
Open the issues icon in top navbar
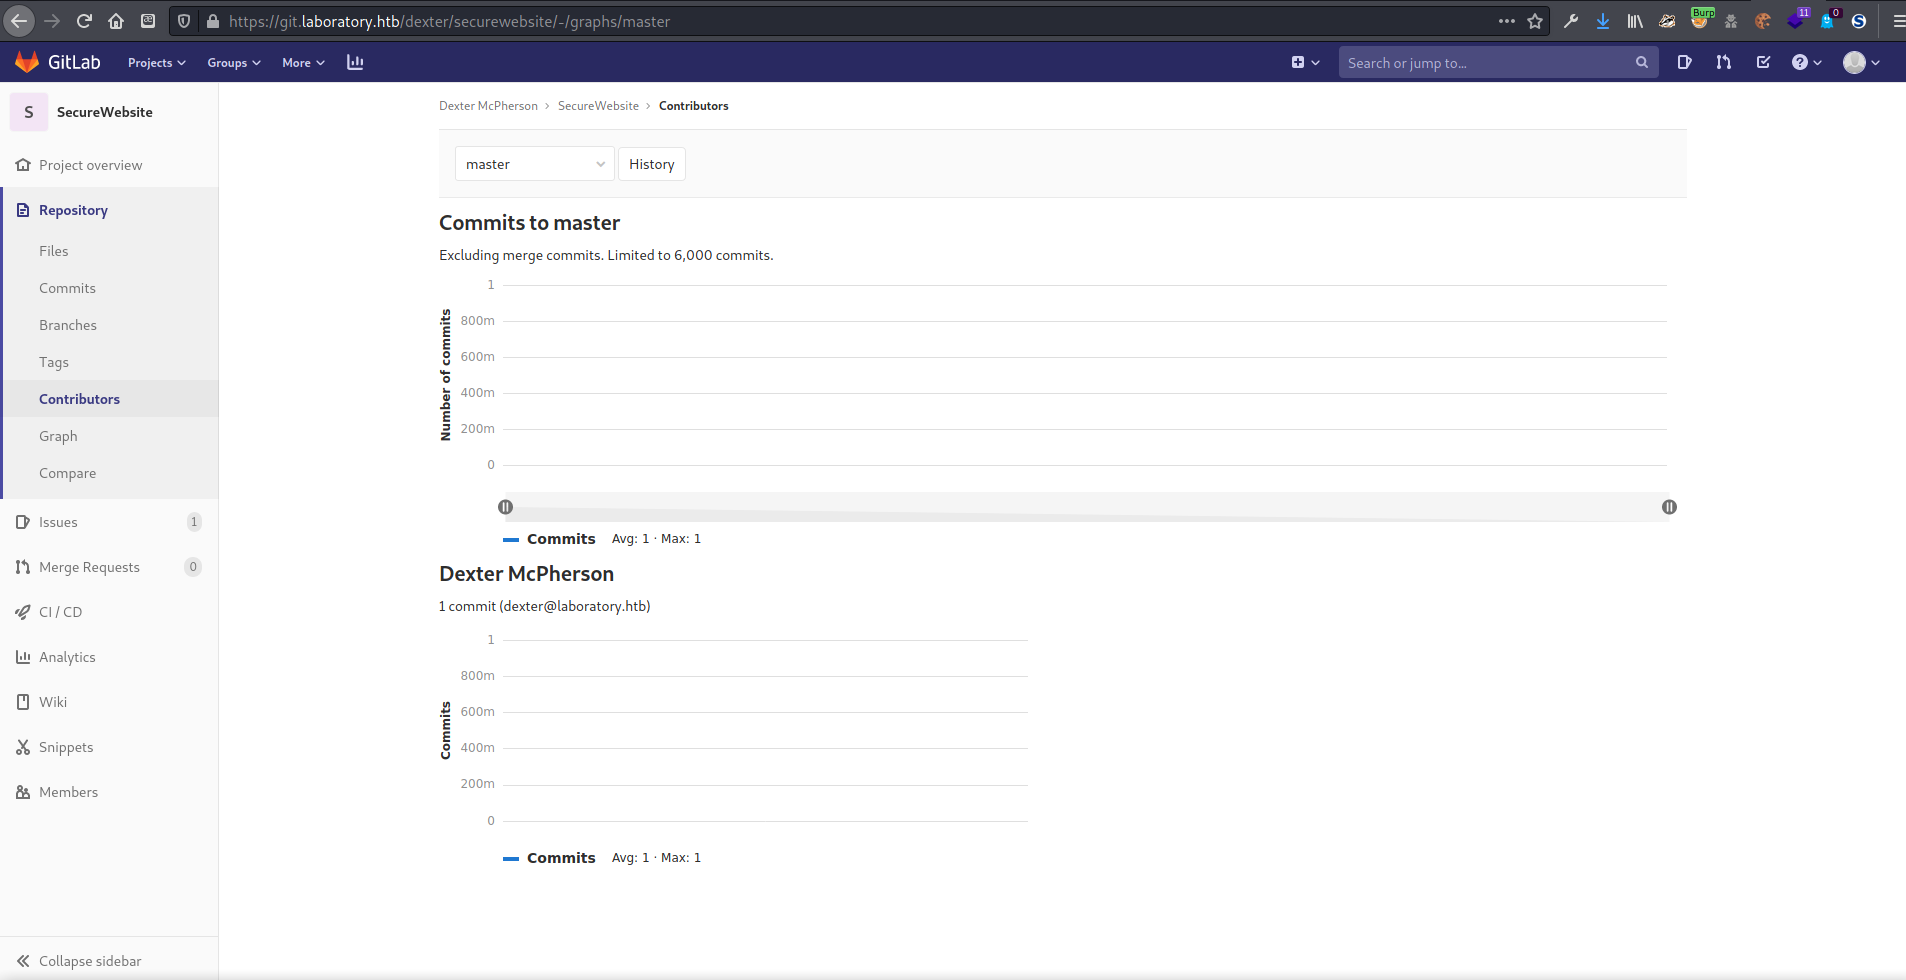pos(1685,62)
